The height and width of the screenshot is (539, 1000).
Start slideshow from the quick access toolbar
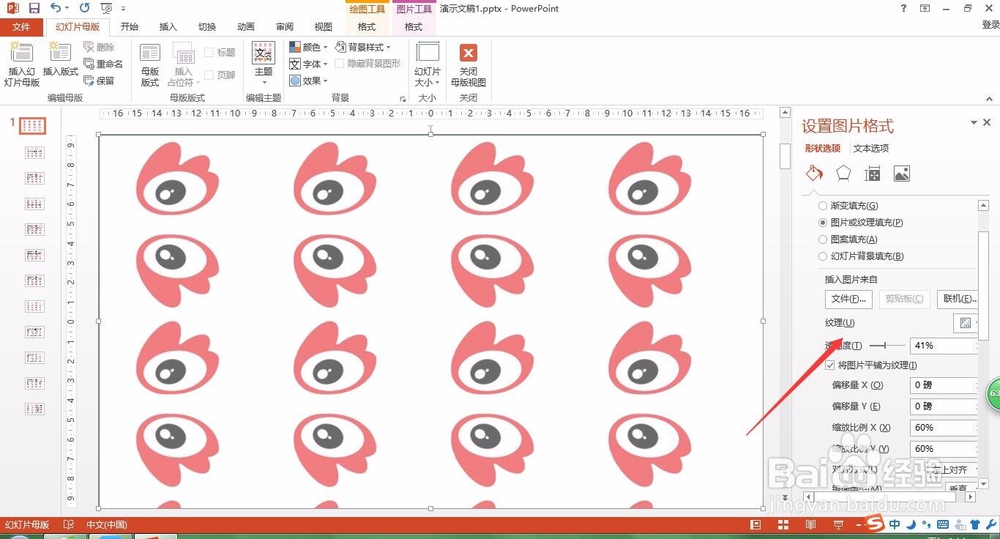click(x=107, y=8)
